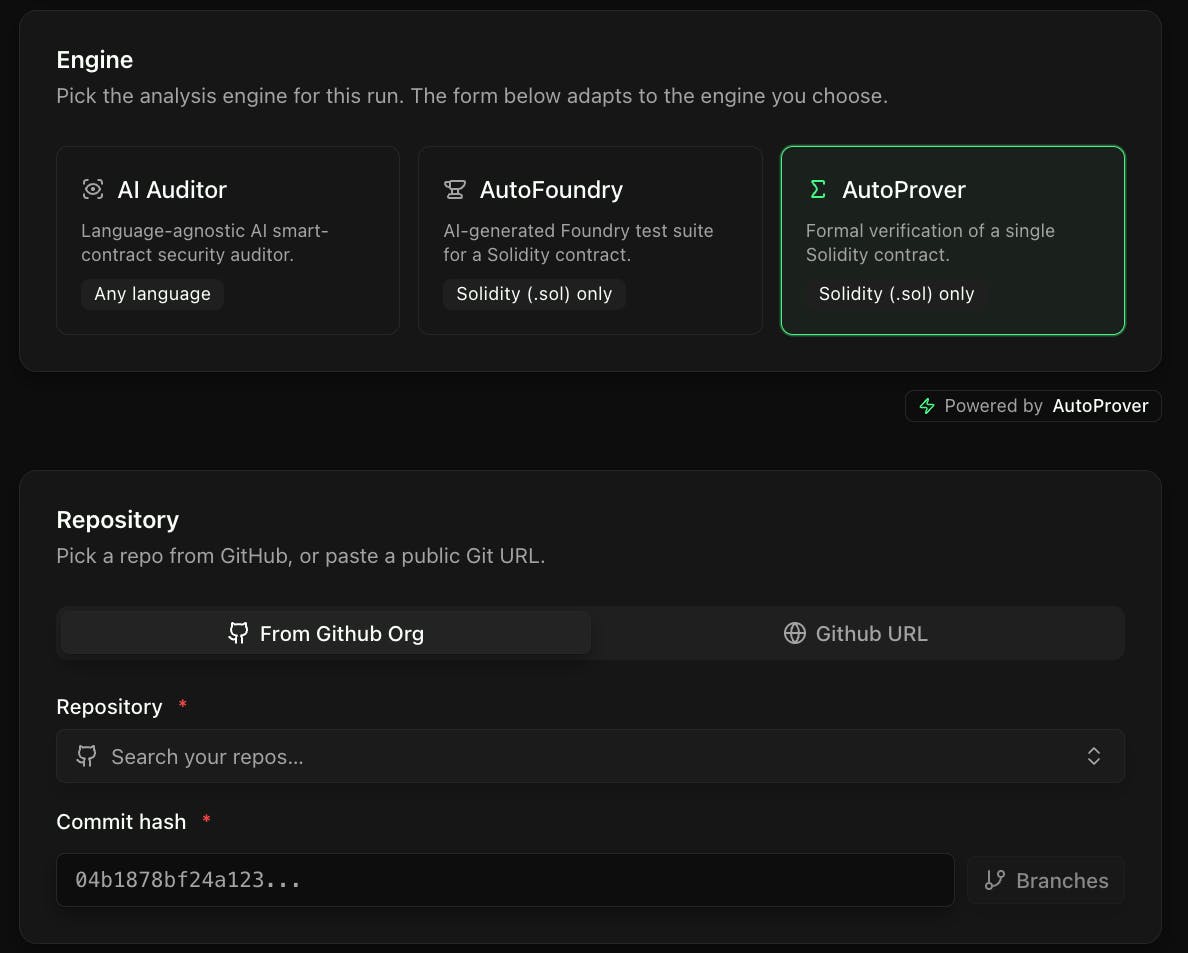Click the globe icon in Github URL tab

coord(795,633)
